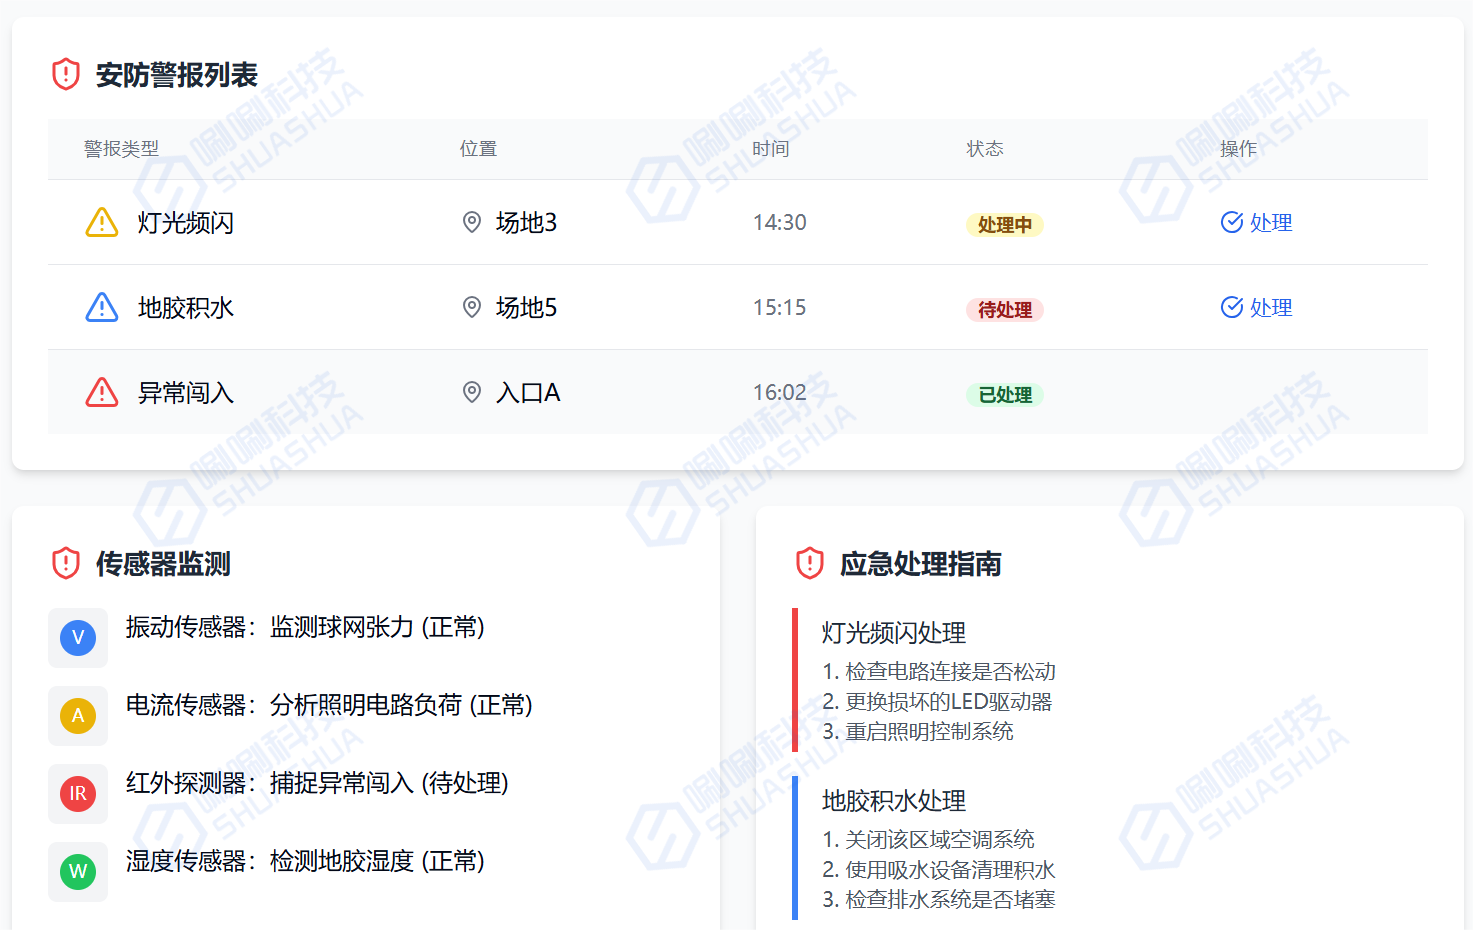Click the shield icon beside 安防警报列表

click(x=66, y=74)
